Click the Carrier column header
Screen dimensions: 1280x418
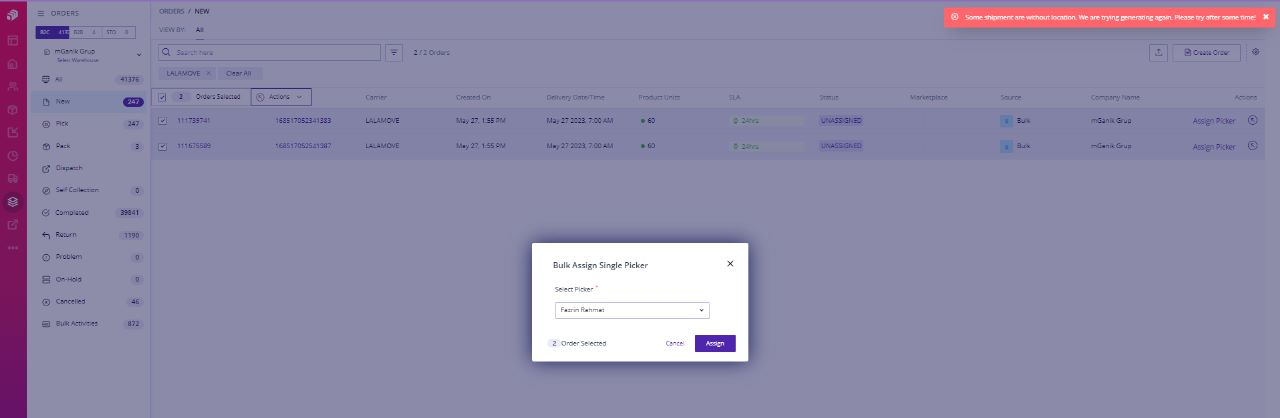376,97
